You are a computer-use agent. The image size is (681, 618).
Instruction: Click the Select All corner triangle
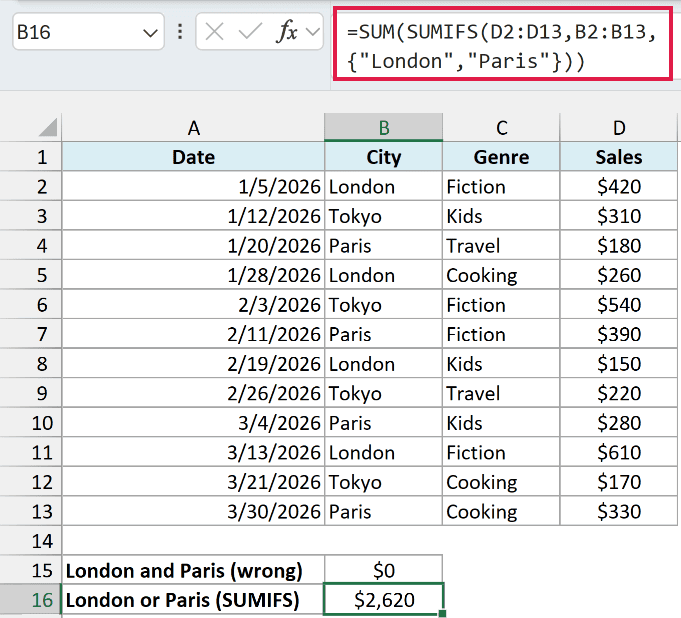tap(48, 127)
